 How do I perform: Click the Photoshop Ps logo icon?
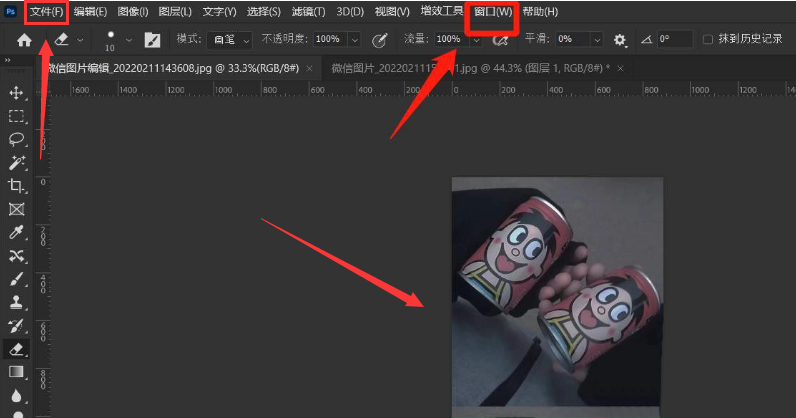10,12
